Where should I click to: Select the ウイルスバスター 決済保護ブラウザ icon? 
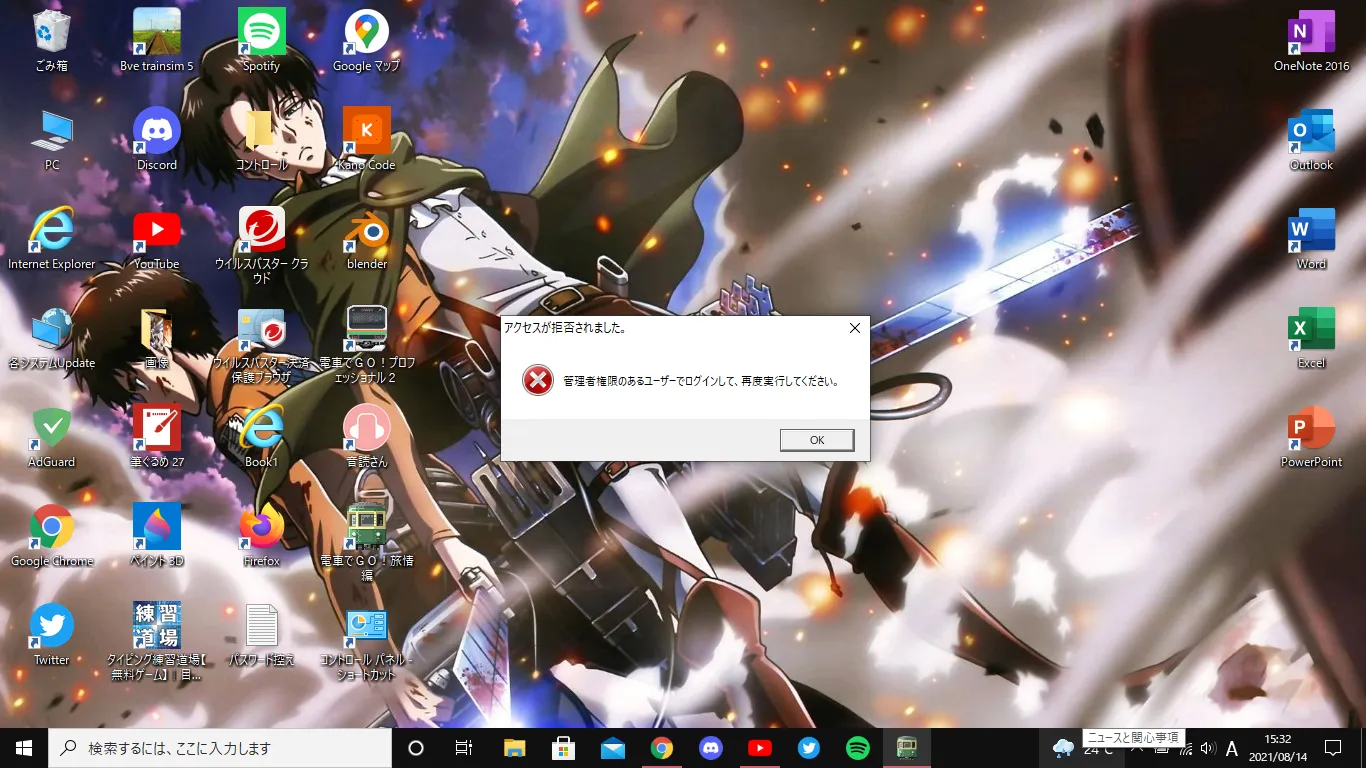pos(262,345)
